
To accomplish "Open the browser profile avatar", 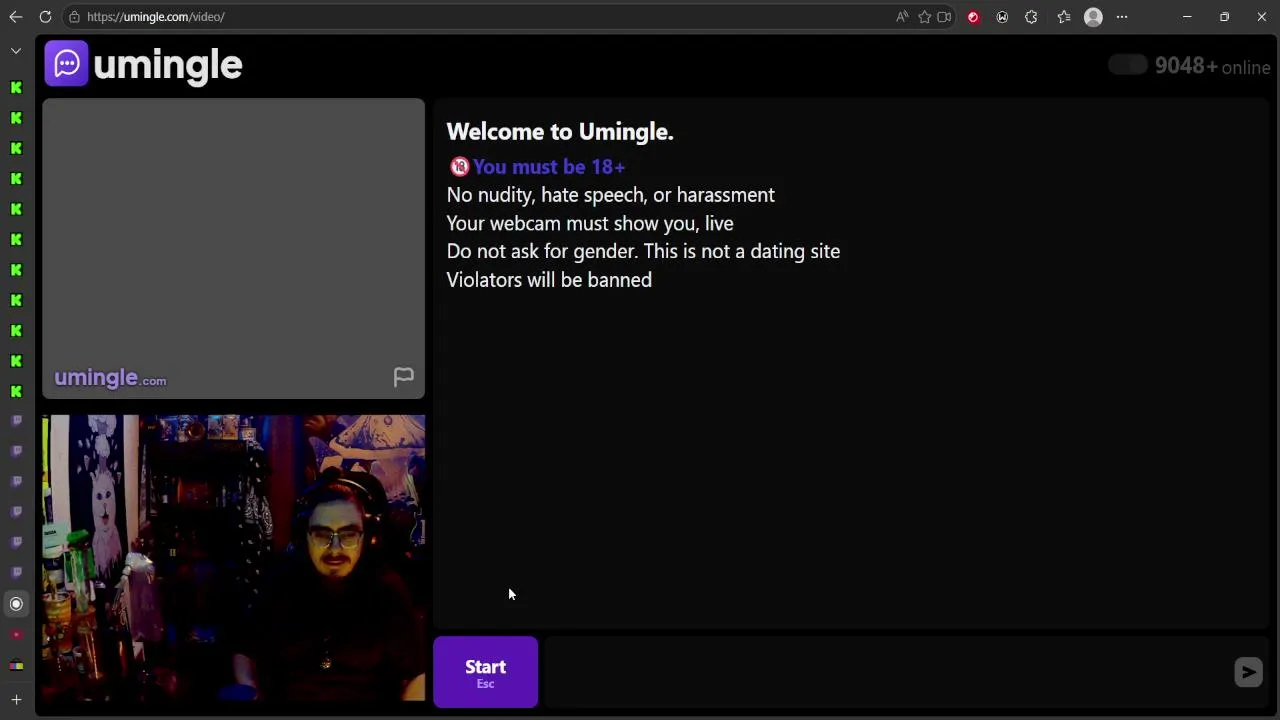I will tap(1093, 17).
